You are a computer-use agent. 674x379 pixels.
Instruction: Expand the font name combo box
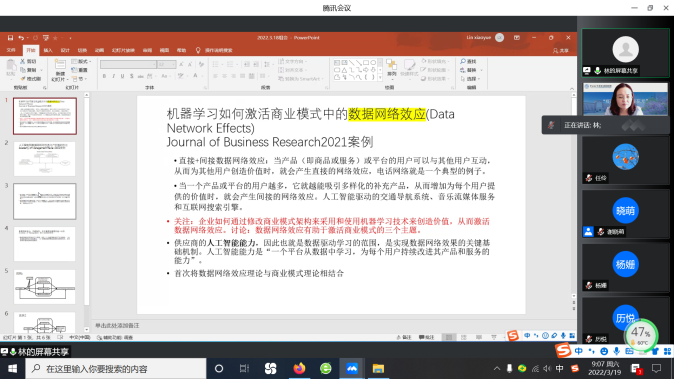coord(128,64)
